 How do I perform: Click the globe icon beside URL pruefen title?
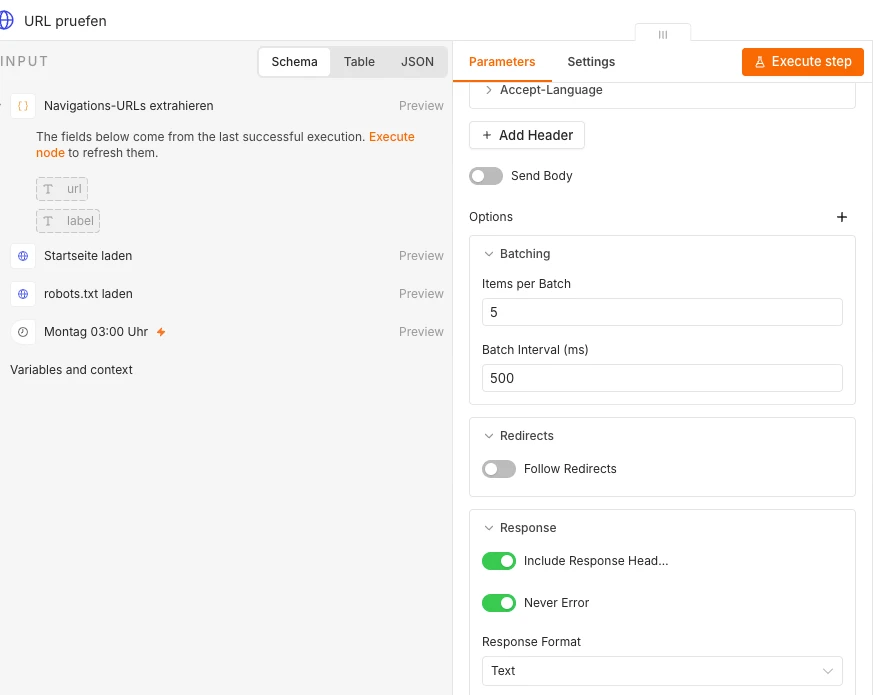6,21
